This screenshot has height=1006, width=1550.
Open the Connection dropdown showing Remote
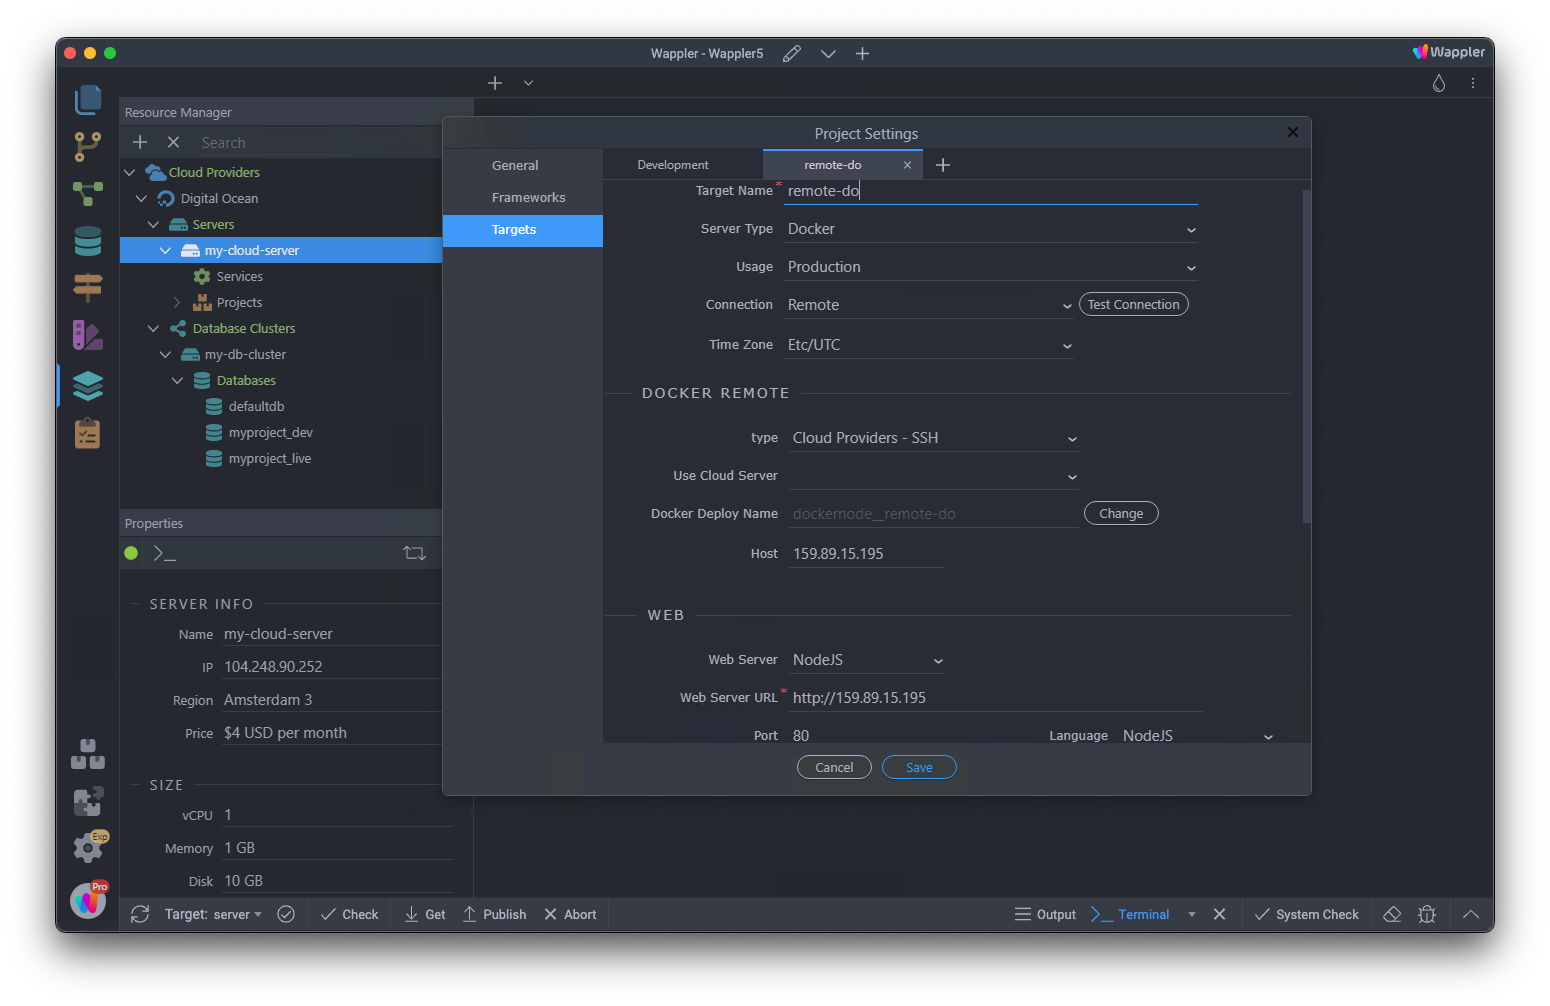[929, 306]
